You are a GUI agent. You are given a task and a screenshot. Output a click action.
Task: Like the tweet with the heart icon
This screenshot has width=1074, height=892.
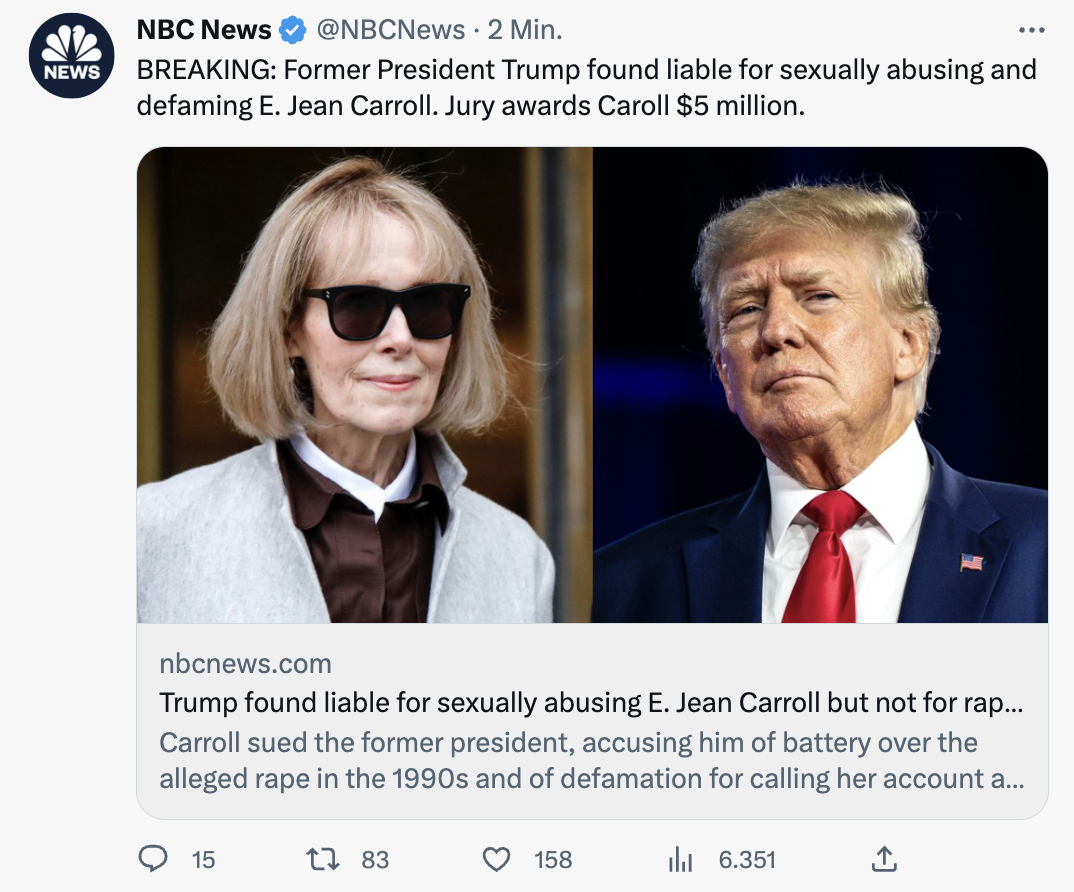pos(497,859)
